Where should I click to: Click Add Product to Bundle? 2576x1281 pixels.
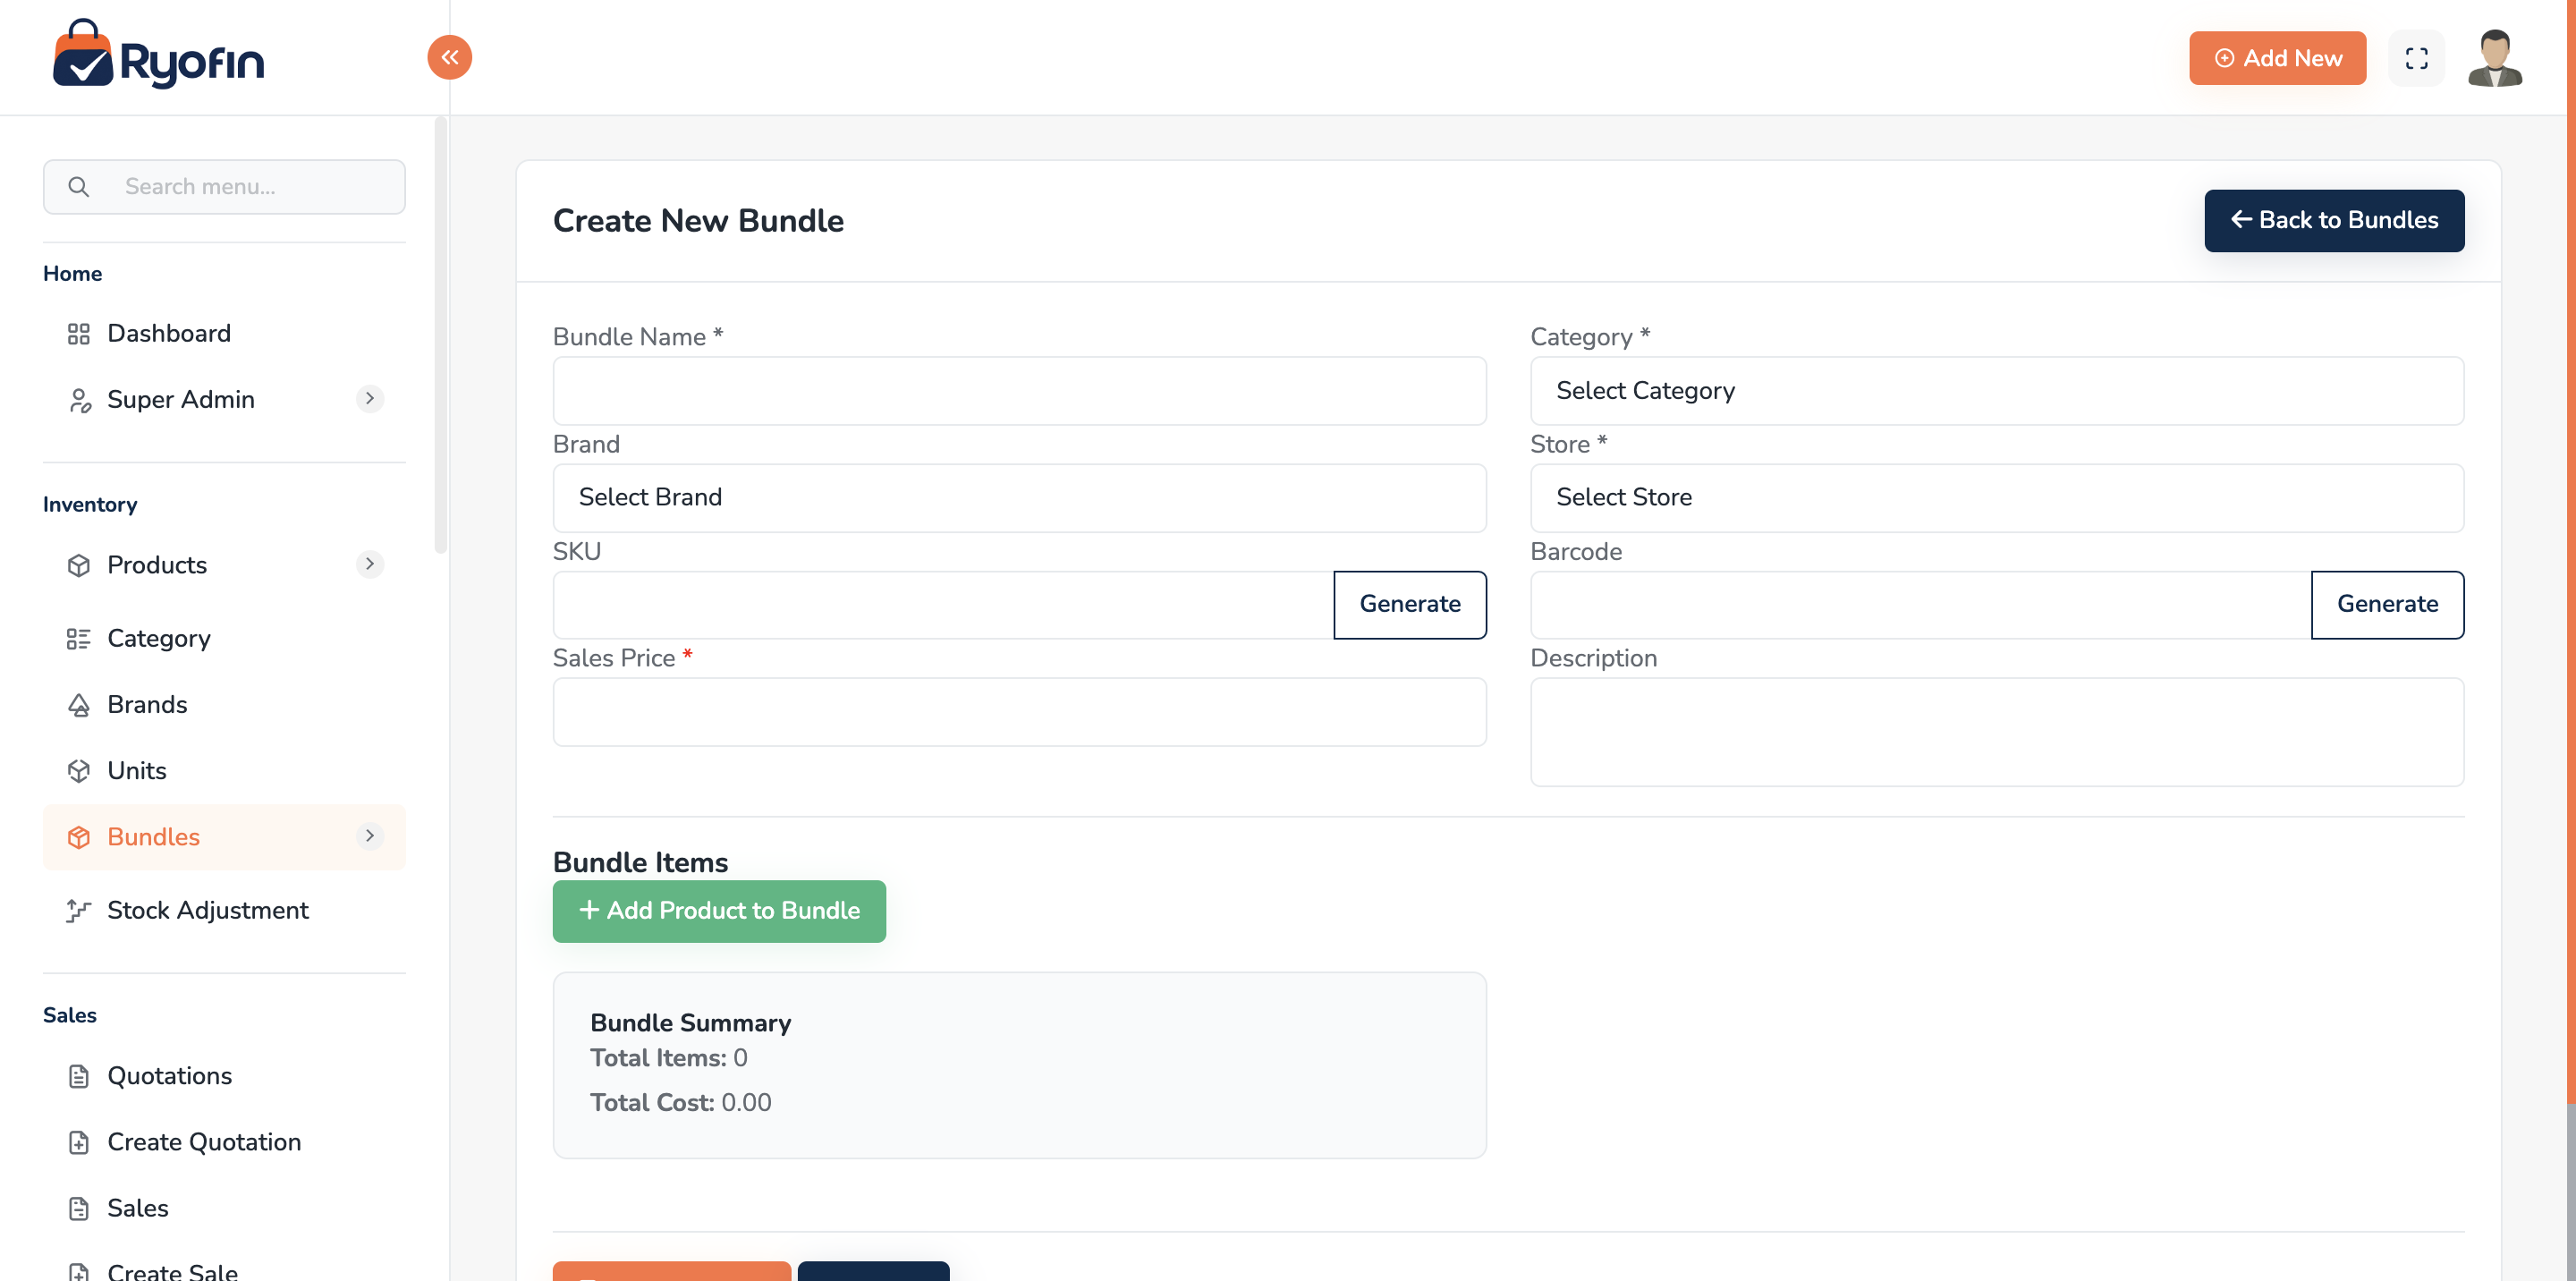click(x=719, y=911)
